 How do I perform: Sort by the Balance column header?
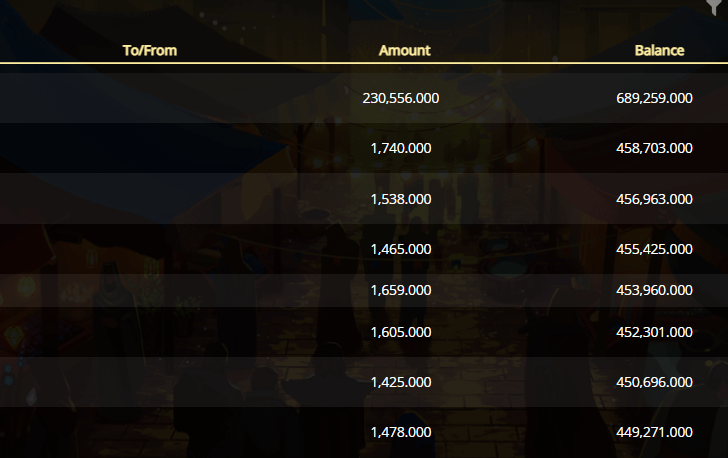(x=659, y=50)
